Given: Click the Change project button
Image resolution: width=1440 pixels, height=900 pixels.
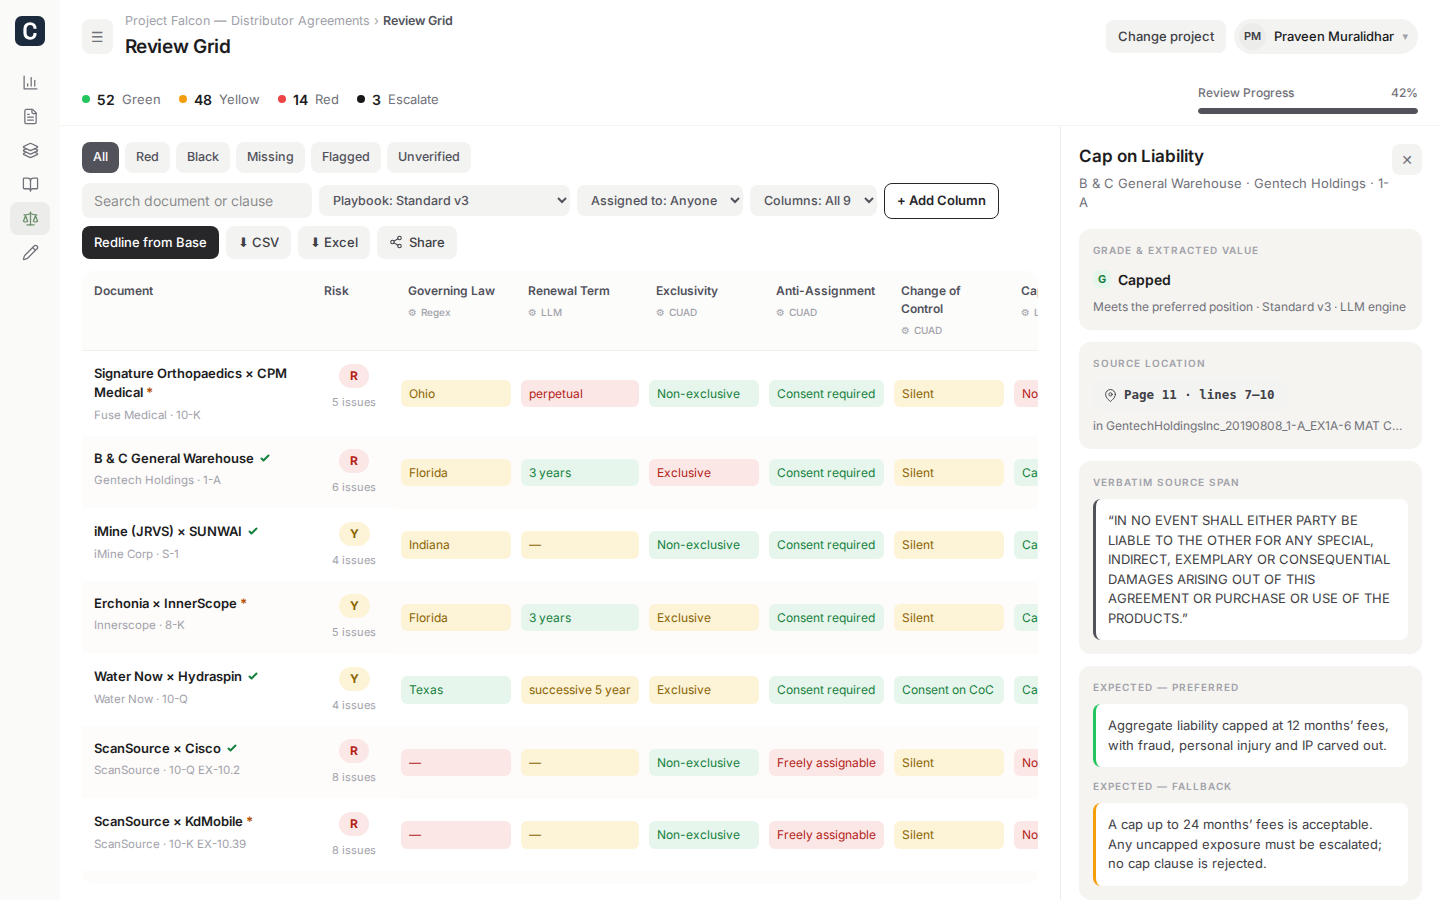Looking at the screenshot, I should [1166, 37].
